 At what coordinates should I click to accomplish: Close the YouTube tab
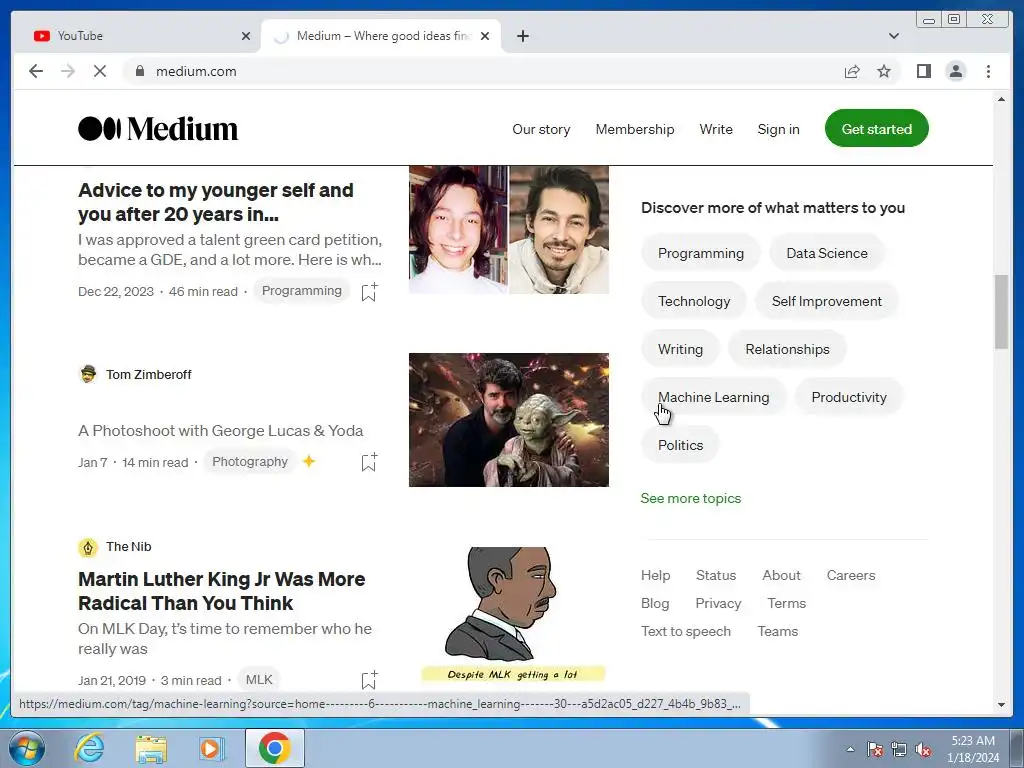[246, 36]
